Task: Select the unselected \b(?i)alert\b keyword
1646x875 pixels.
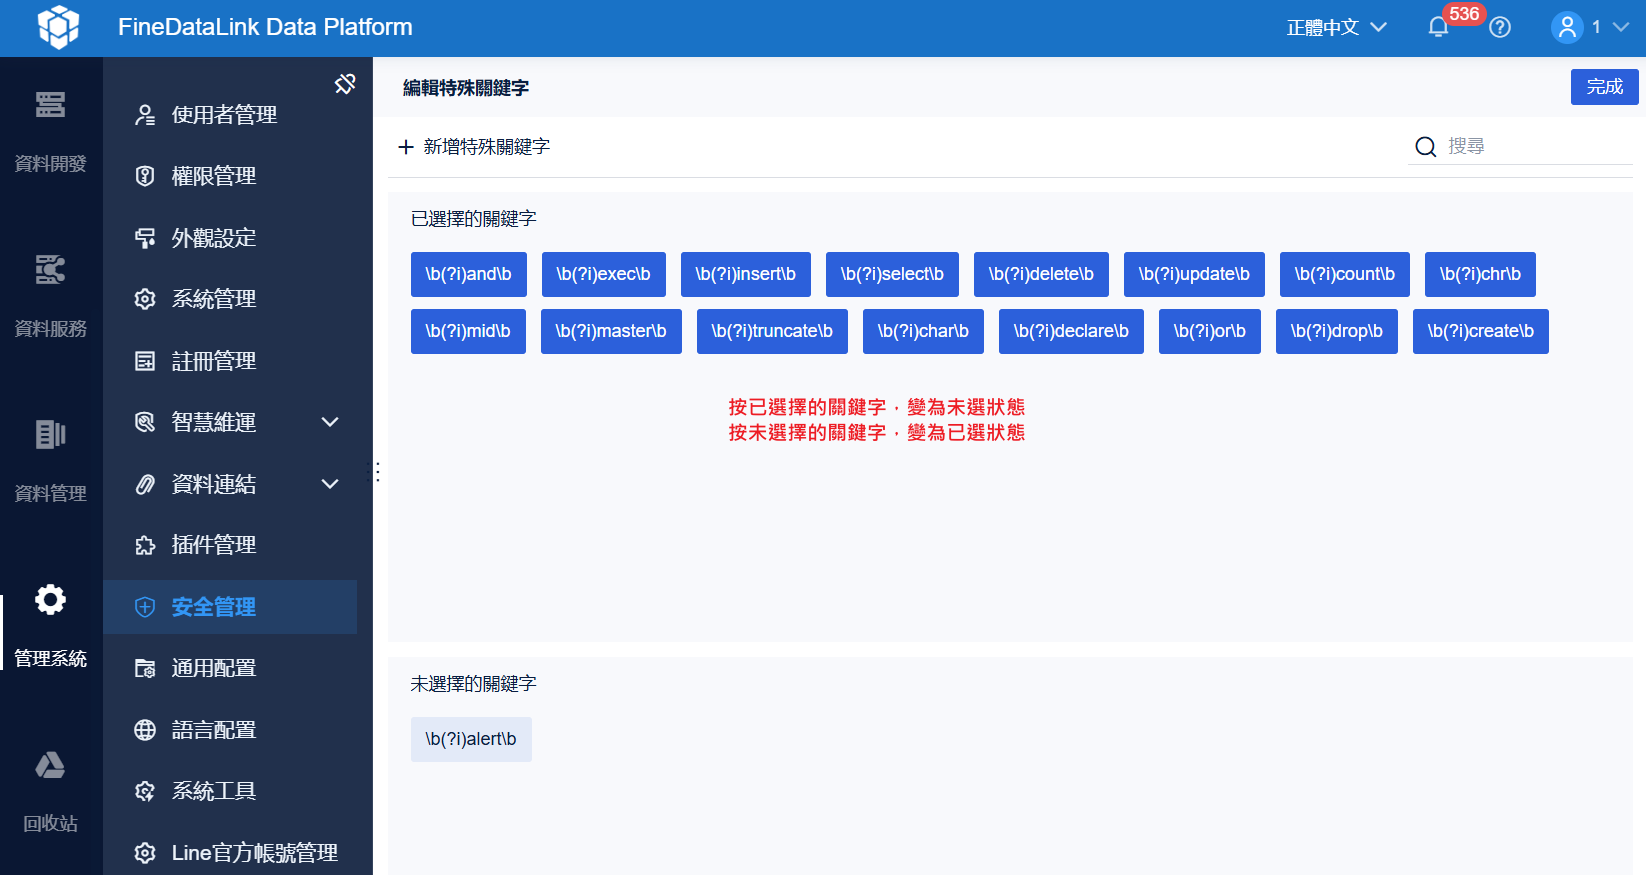Action: pos(471,739)
